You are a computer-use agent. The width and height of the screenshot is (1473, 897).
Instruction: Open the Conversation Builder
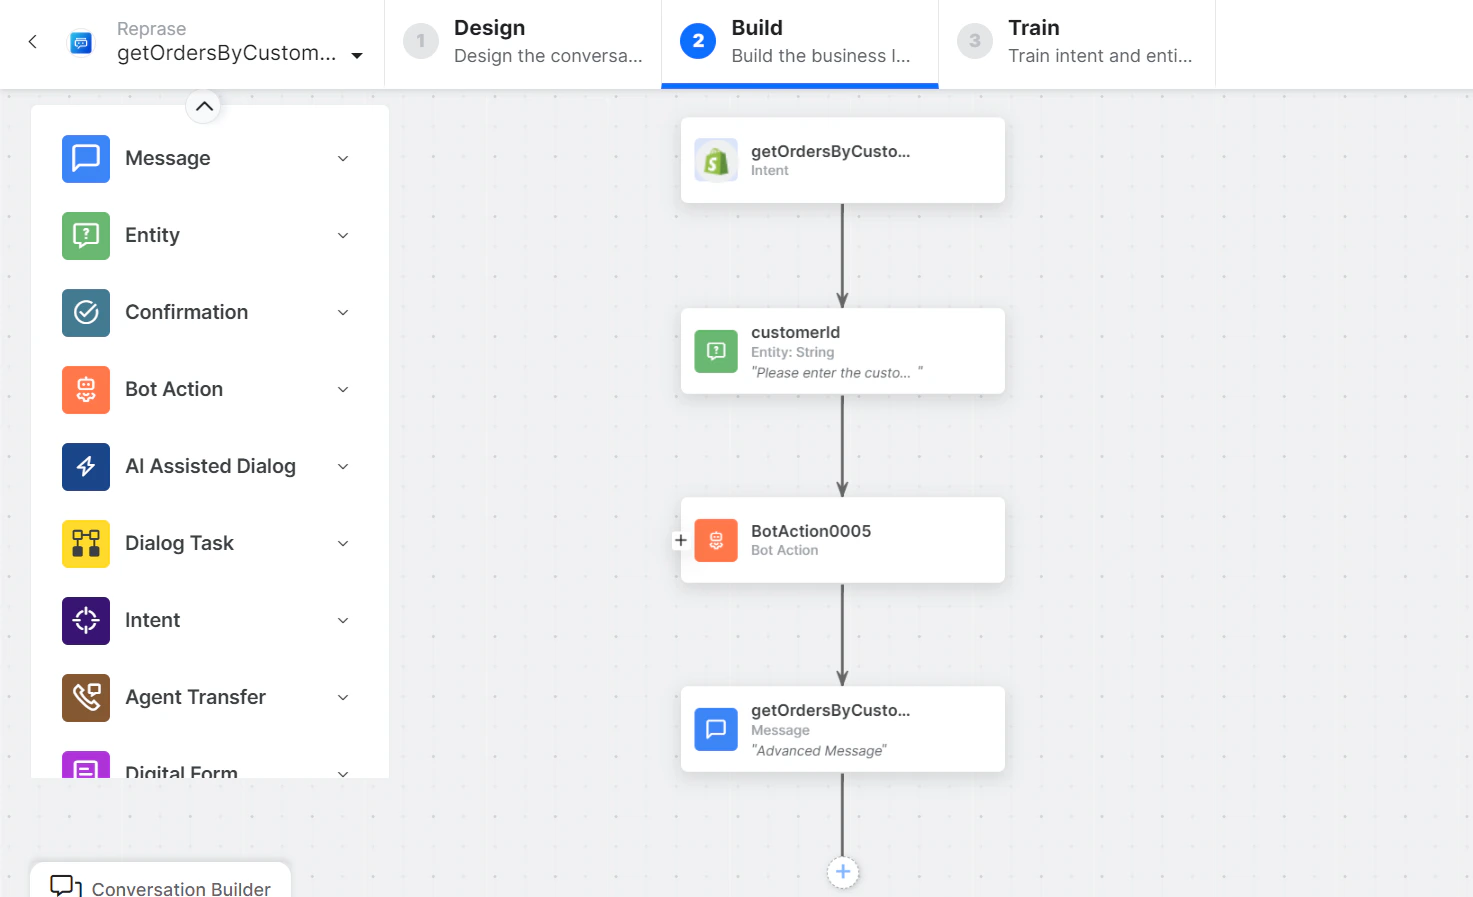(x=161, y=886)
